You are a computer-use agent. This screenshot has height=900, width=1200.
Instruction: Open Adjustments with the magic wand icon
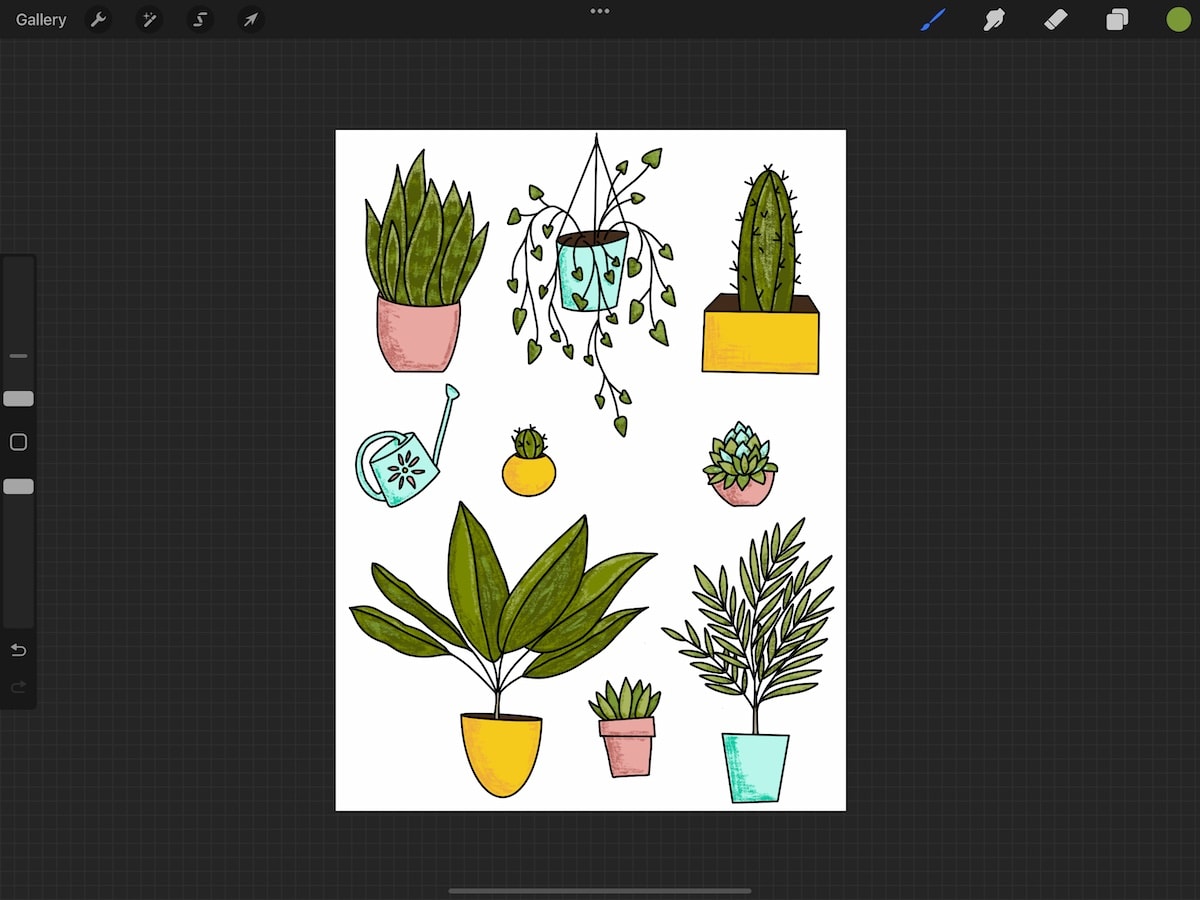(149, 19)
